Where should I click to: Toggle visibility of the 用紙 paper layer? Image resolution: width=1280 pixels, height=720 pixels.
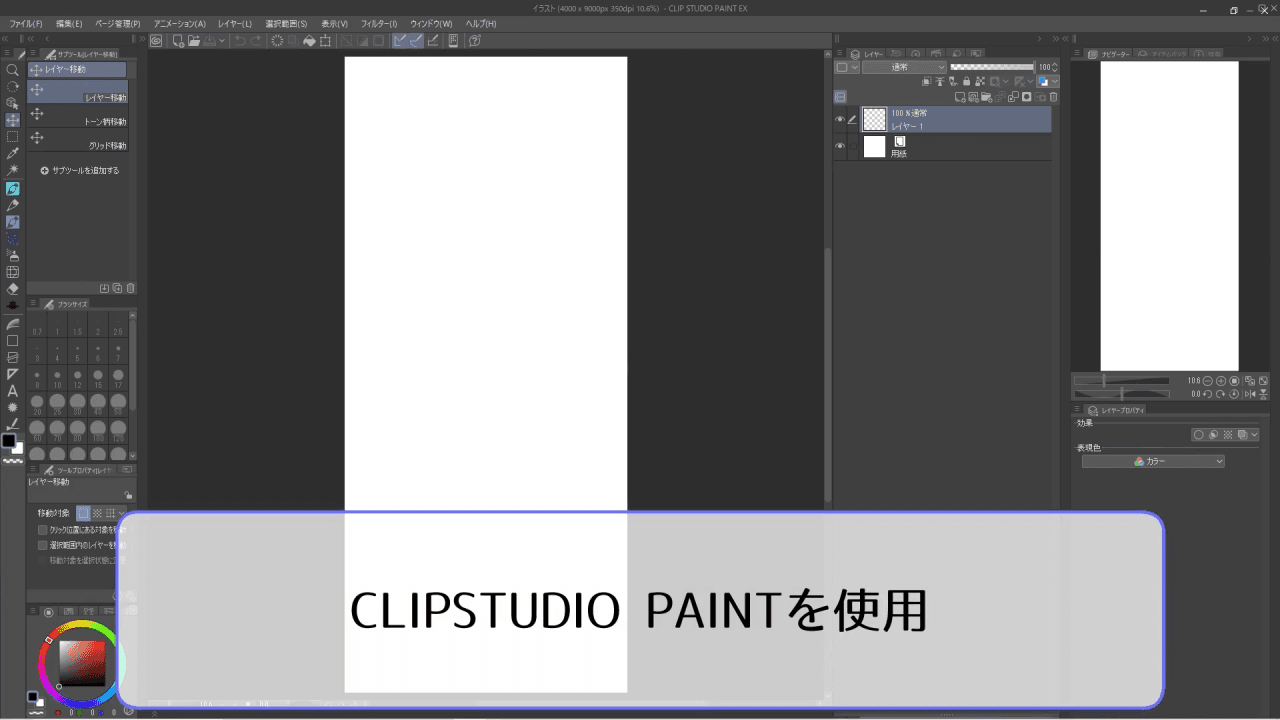click(840, 146)
